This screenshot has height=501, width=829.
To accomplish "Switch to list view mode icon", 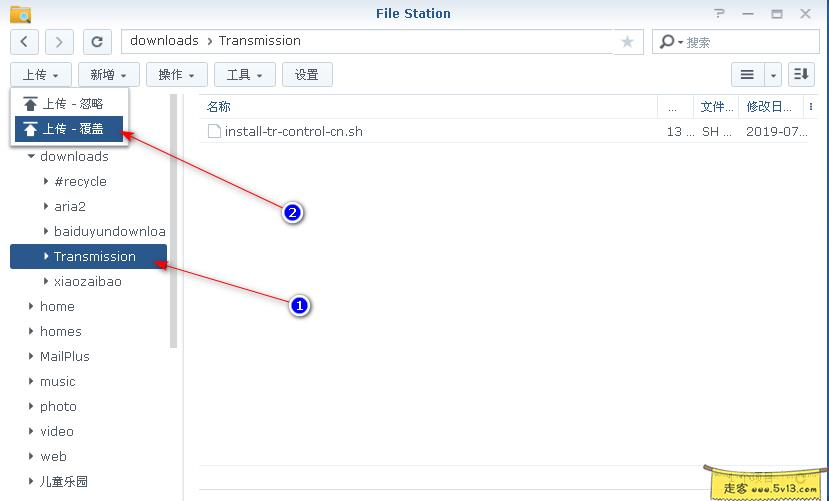I will coord(747,74).
